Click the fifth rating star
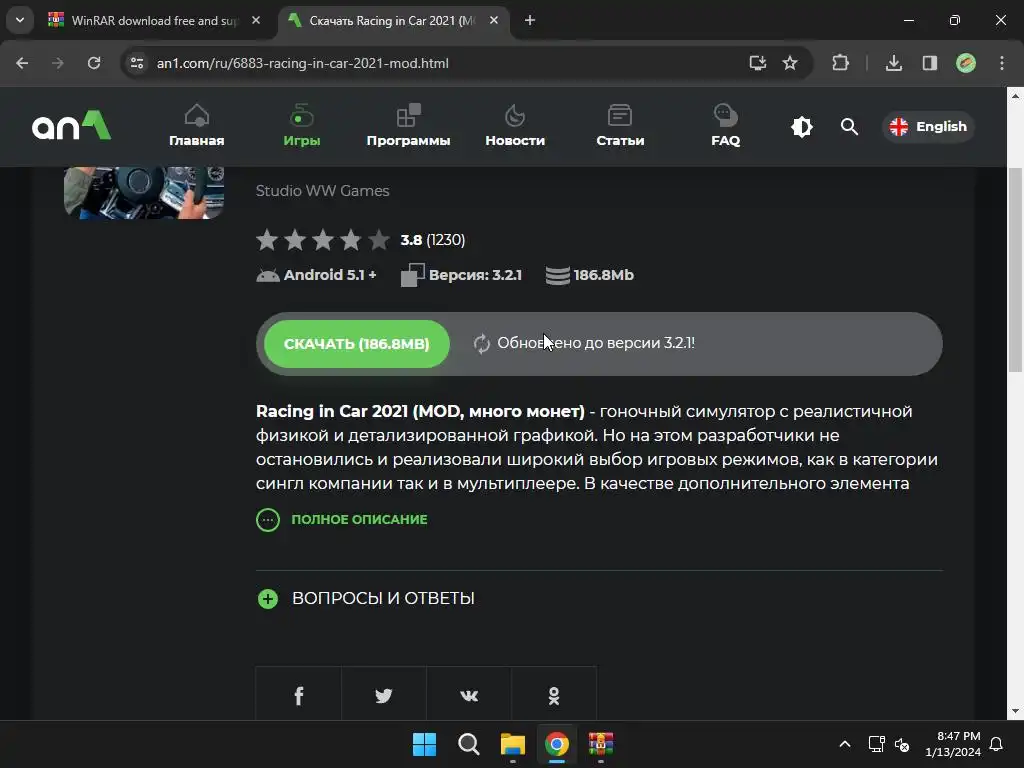Viewport: 1024px width, 768px height. tap(379, 240)
